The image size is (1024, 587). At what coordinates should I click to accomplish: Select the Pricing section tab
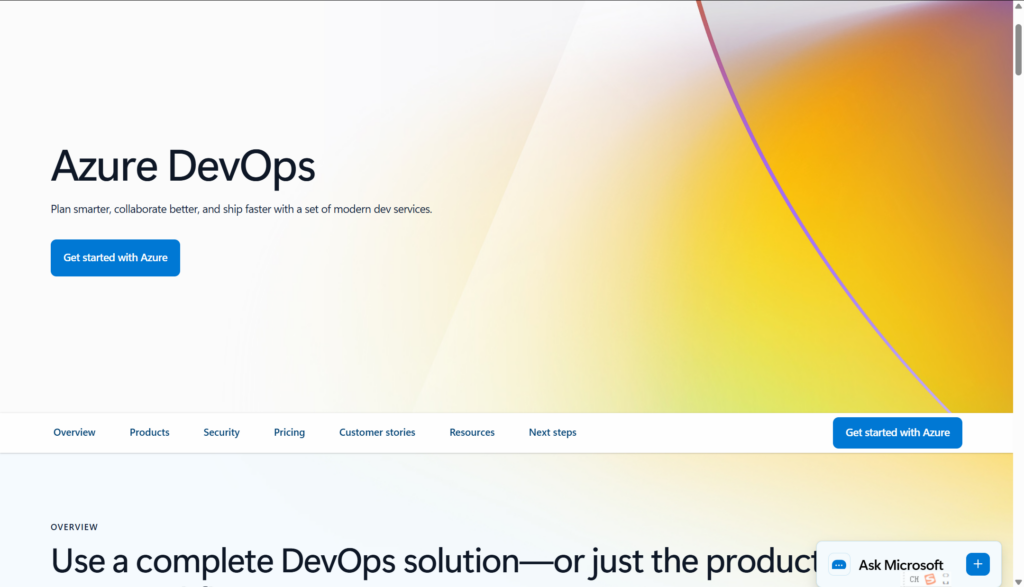point(289,432)
